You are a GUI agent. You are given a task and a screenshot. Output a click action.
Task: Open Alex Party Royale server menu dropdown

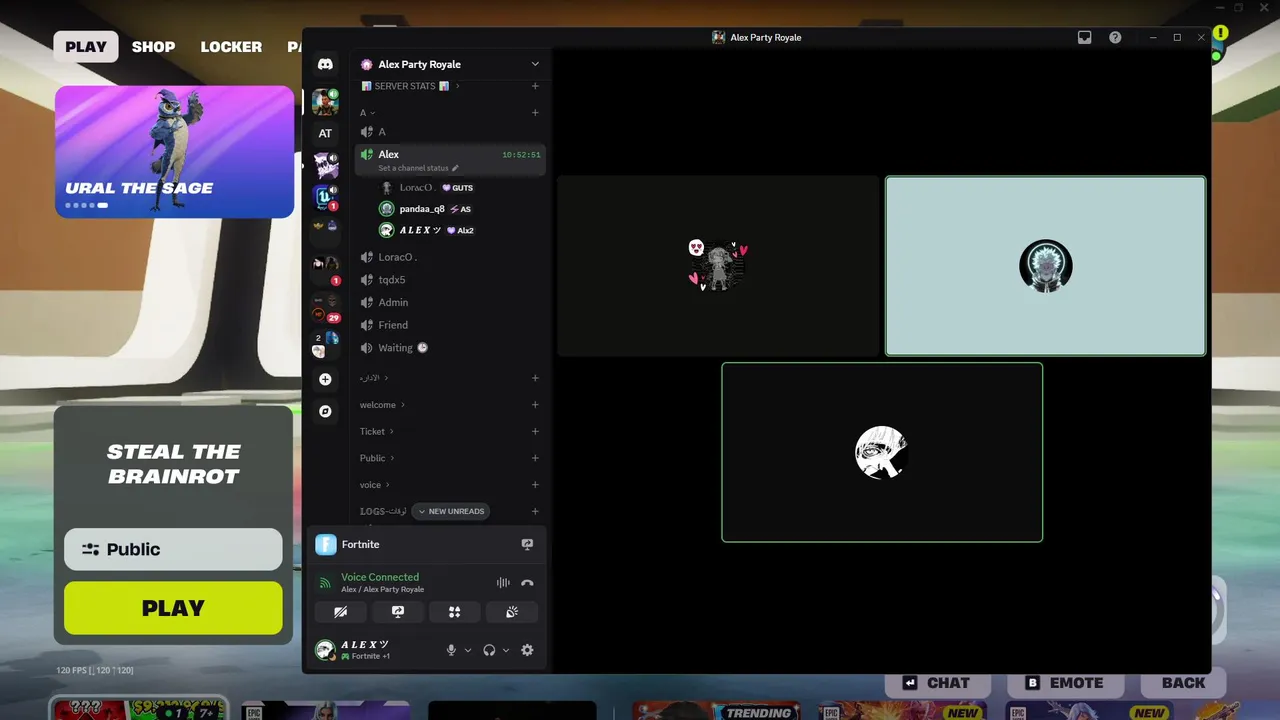click(x=535, y=64)
